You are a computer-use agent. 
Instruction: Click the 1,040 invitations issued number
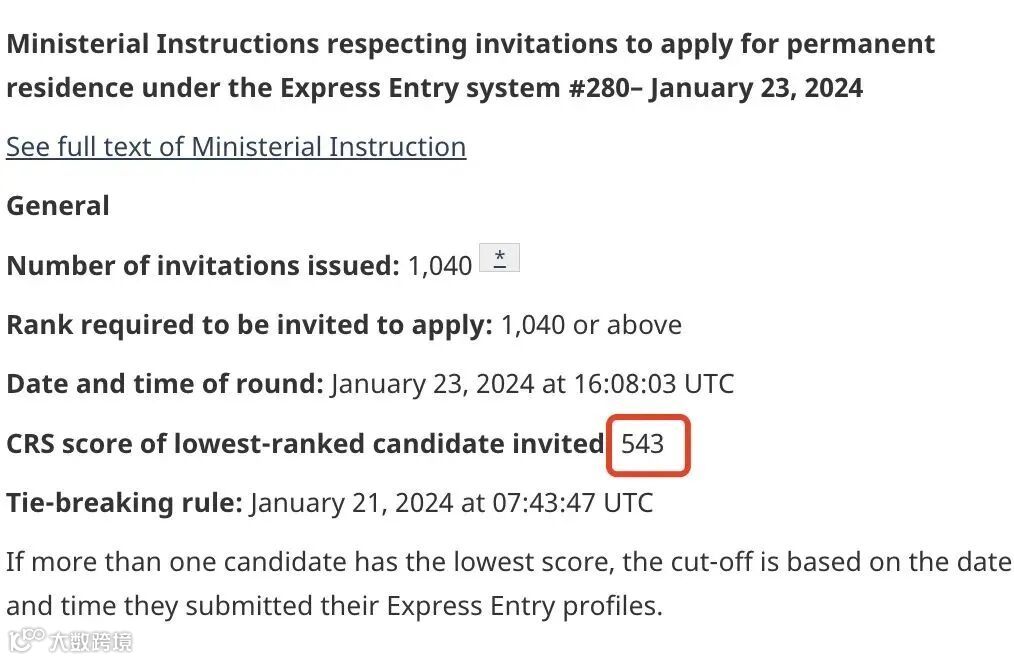pyautogui.click(x=440, y=266)
